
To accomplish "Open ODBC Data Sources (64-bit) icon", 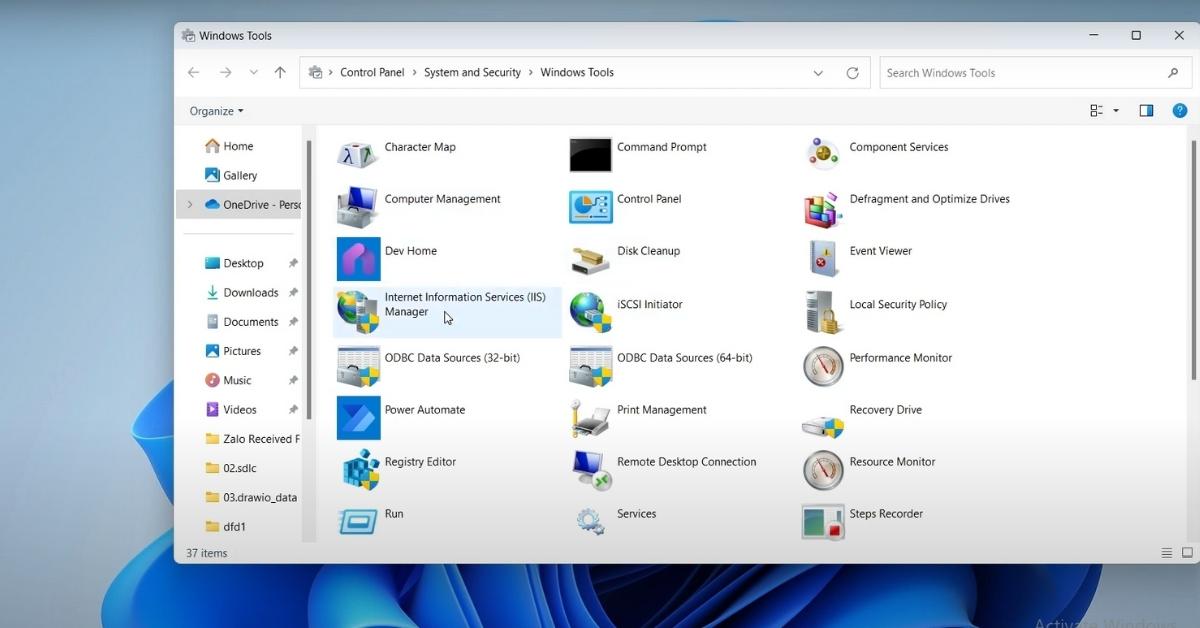I will [590, 366].
